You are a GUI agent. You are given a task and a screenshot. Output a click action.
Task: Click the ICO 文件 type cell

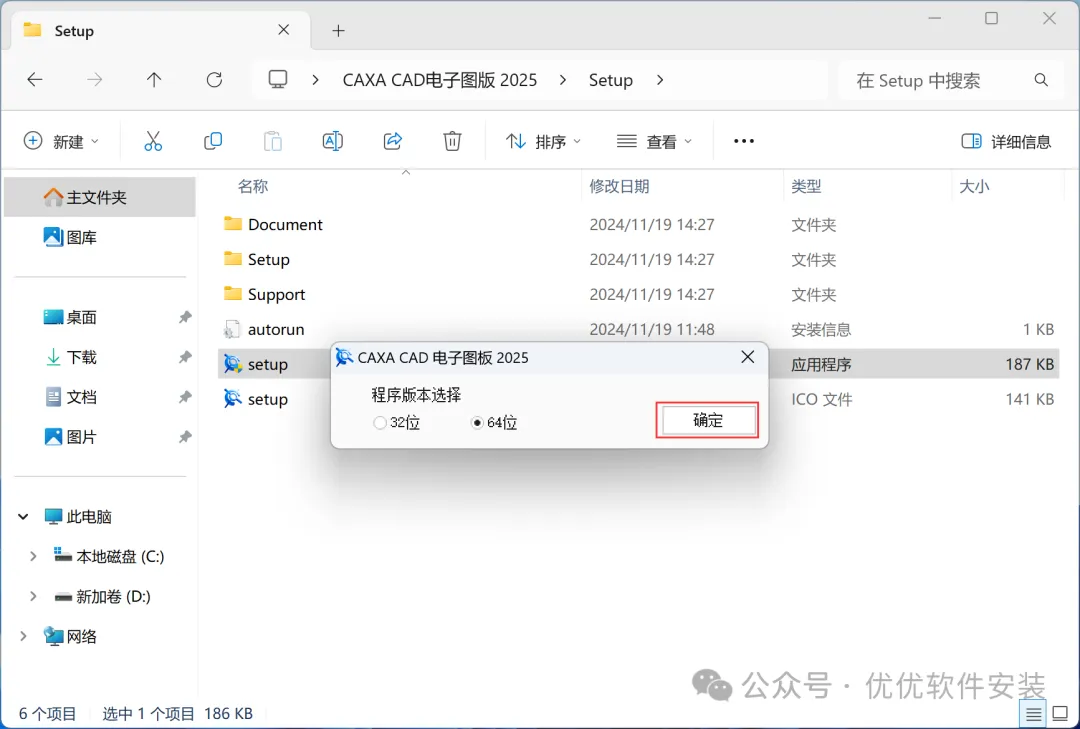[821, 399]
